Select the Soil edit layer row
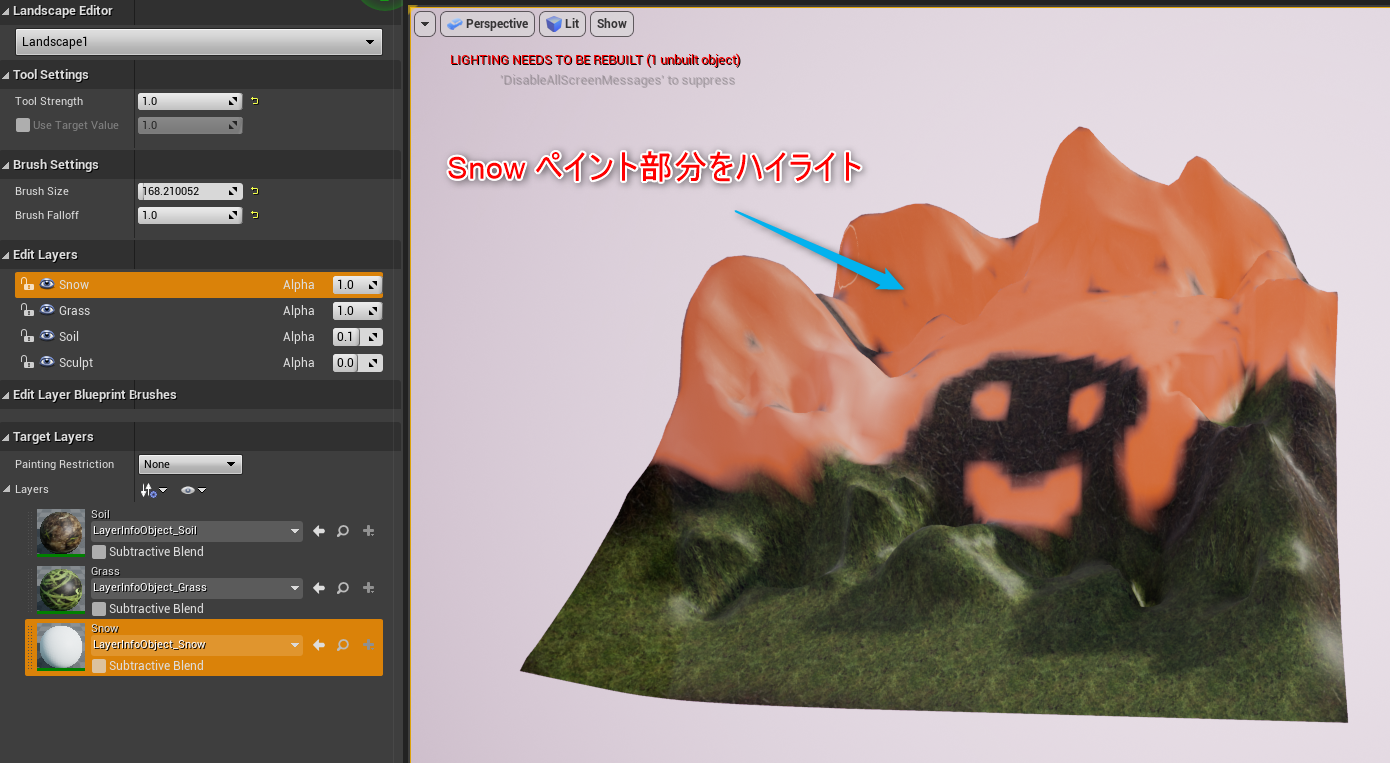This screenshot has width=1390, height=763. click(199, 337)
